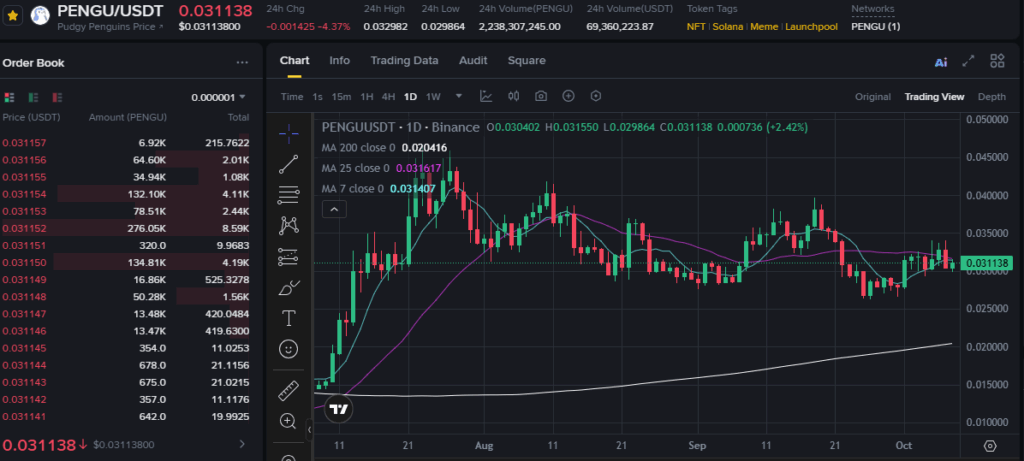The height and width of the screenshot is (461, 1024).
Task: Open the technical indicators icon
Action: point(486,97)
